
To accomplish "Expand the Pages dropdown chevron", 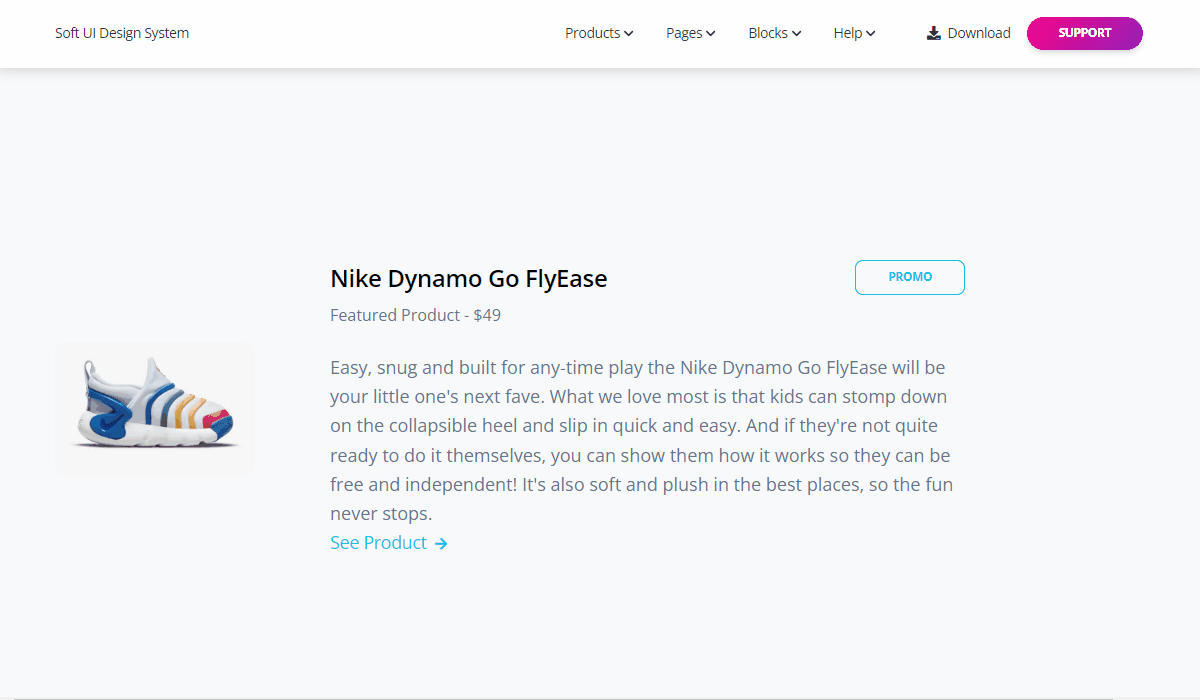I will tap(711, 34).
